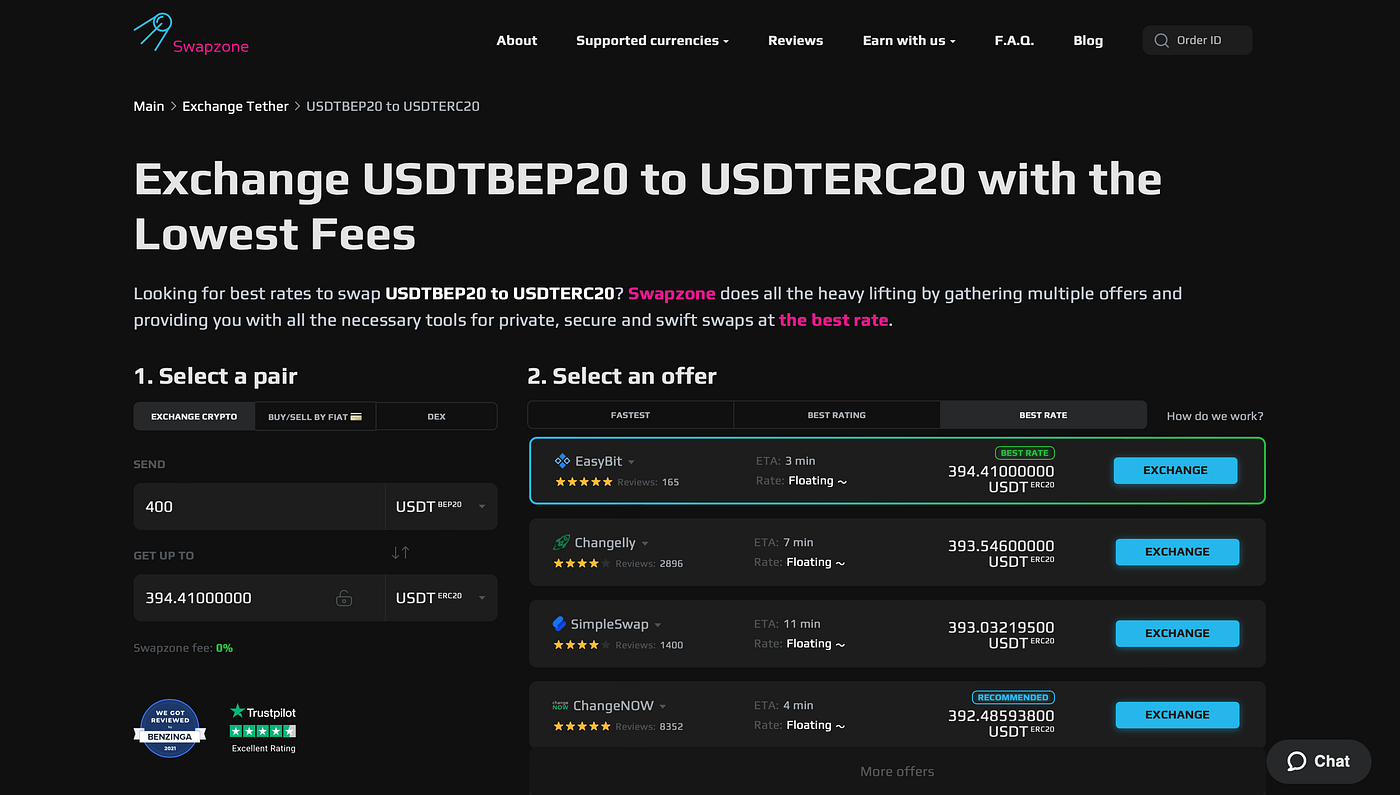Swap currencies with the up-down arrows icon

tap(400, 552)
